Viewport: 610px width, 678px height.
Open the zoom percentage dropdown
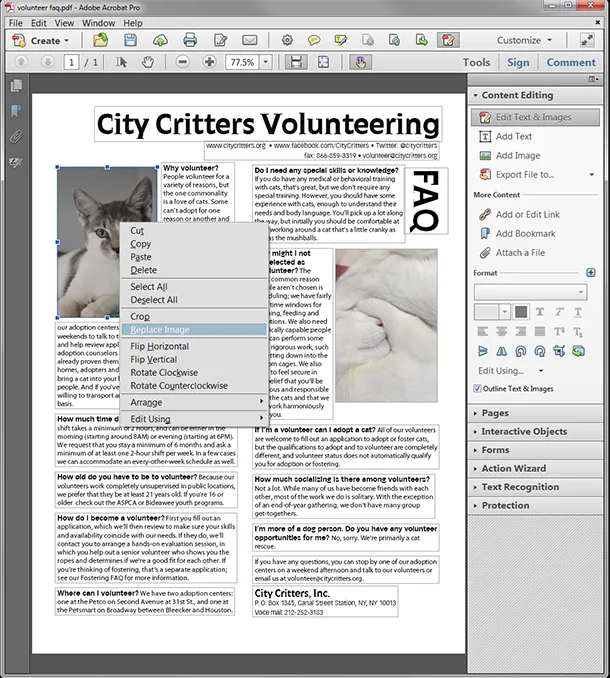[x=266, y=62]
